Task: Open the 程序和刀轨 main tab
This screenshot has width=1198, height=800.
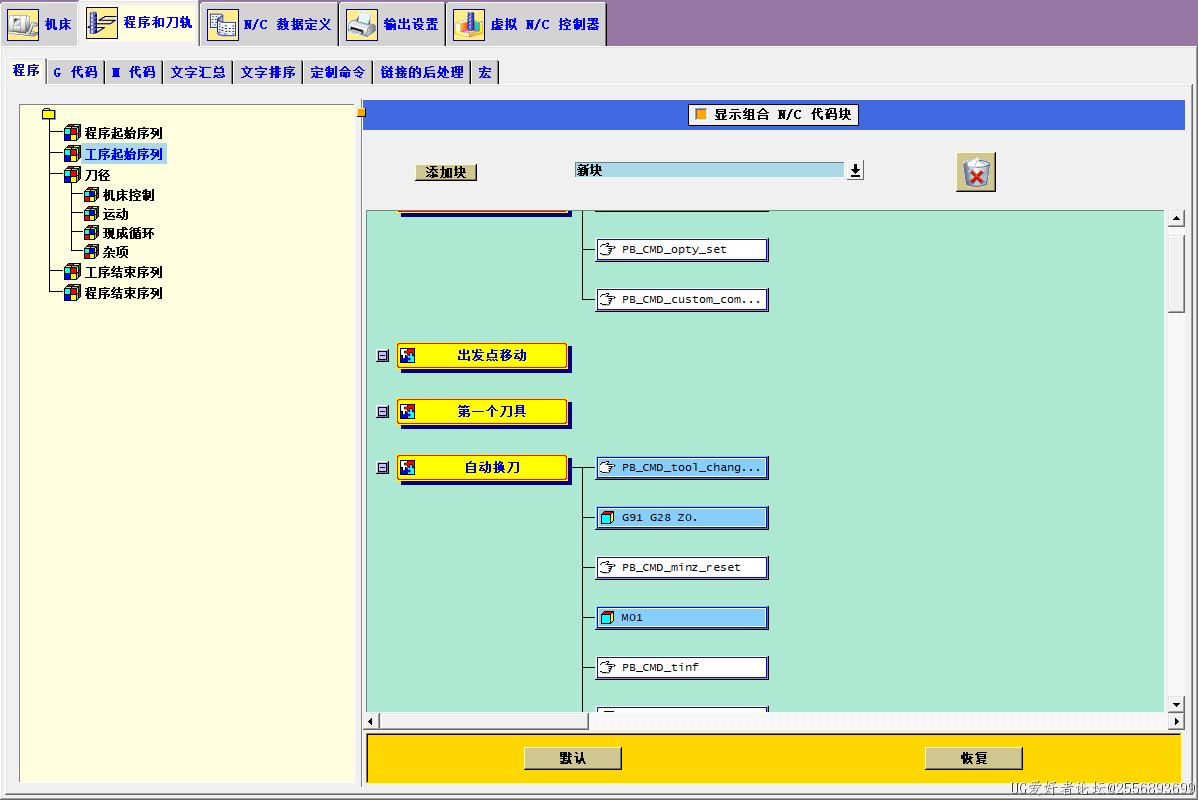Action: pos(138,23)
